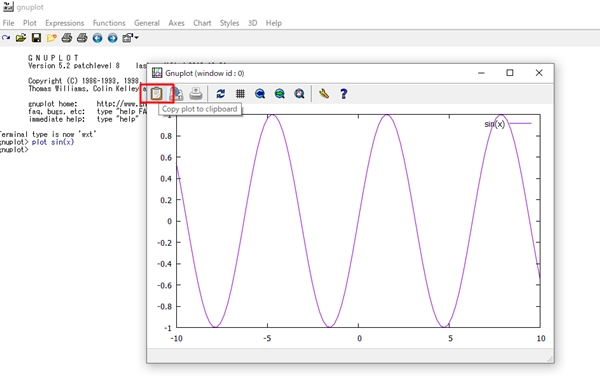Replot the graph using plot window refresh arrows

(221, 94)
